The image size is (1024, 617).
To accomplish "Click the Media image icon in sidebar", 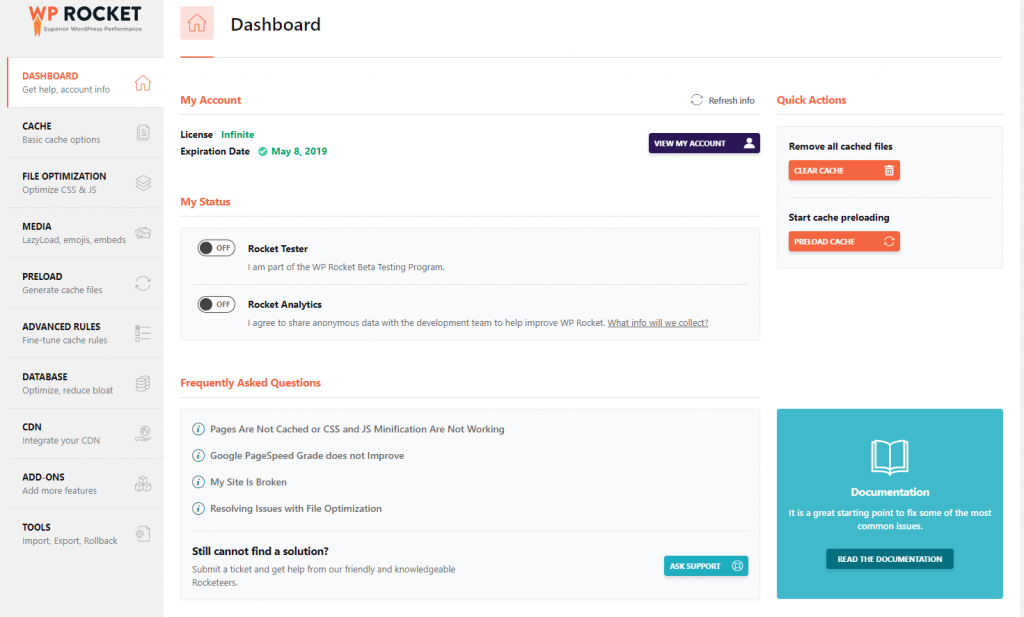I will coord(143,233).
